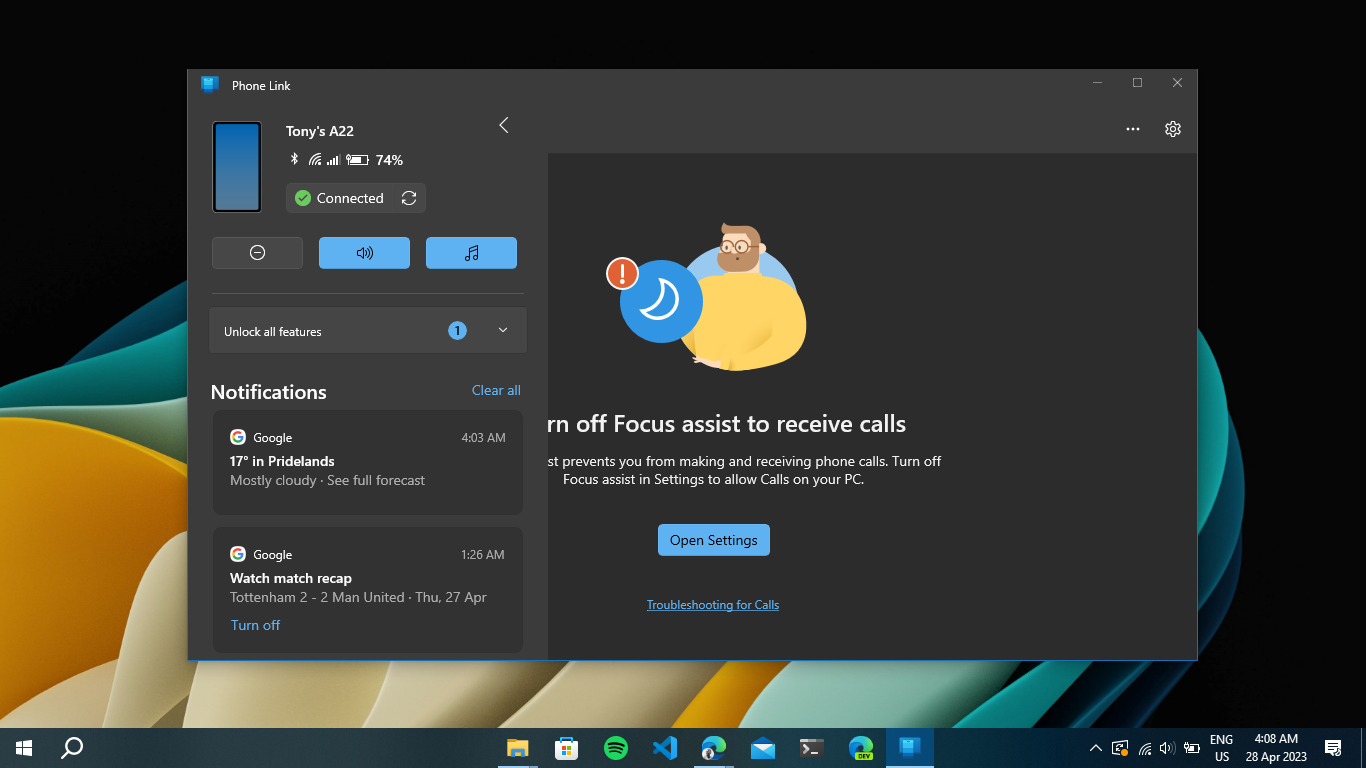Click Turn off in match recap notification
The image size is (1366, 768).
point(255,625)
